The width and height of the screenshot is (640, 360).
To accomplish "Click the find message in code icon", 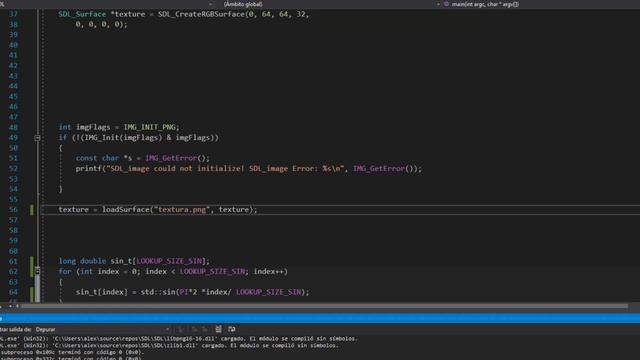I will coord(180,329).
